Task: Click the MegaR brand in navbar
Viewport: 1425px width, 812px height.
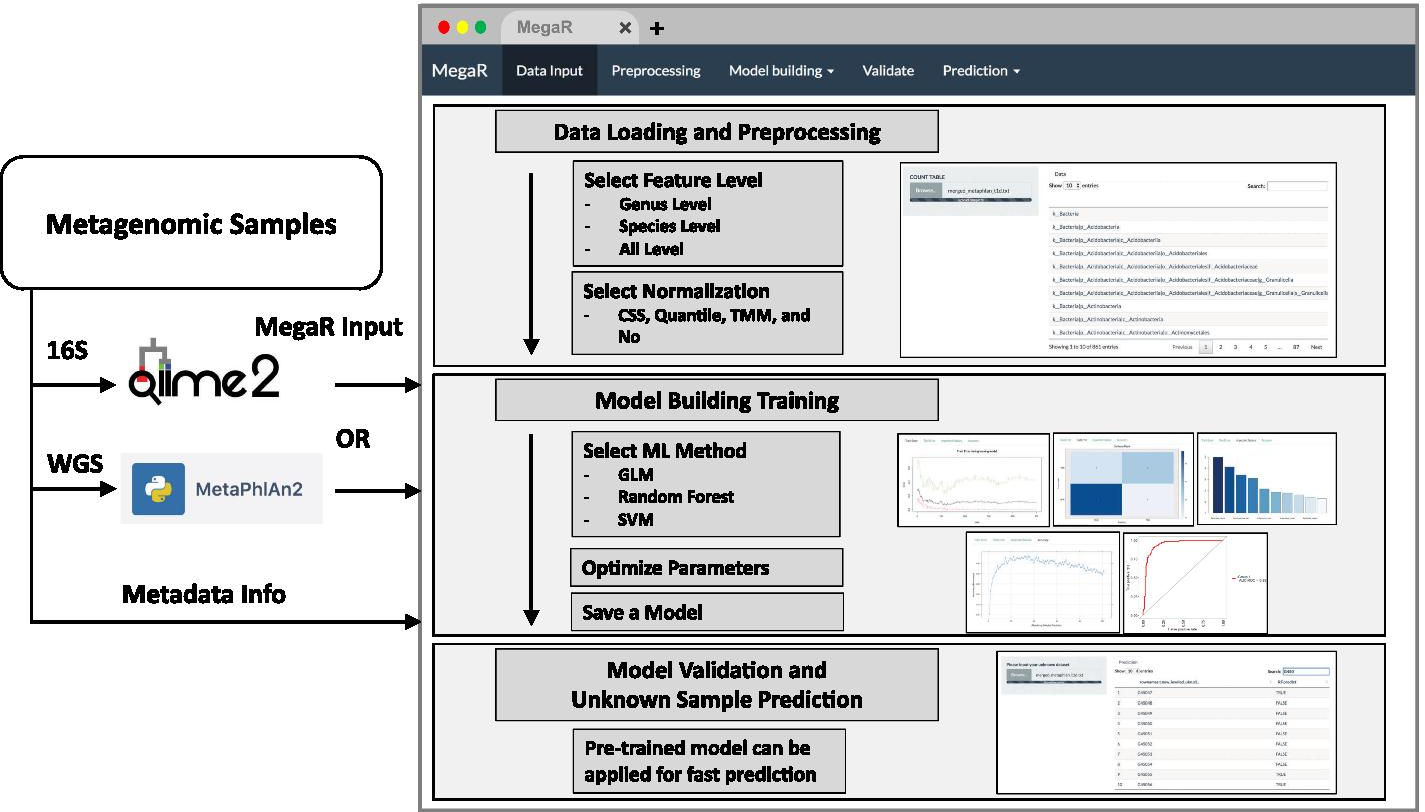Action: 460,71
